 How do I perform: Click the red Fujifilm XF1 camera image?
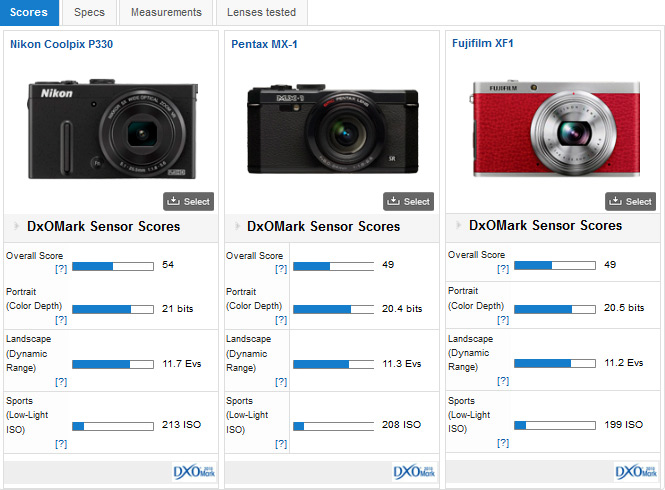pyautogui.click(x=556, y=128)
